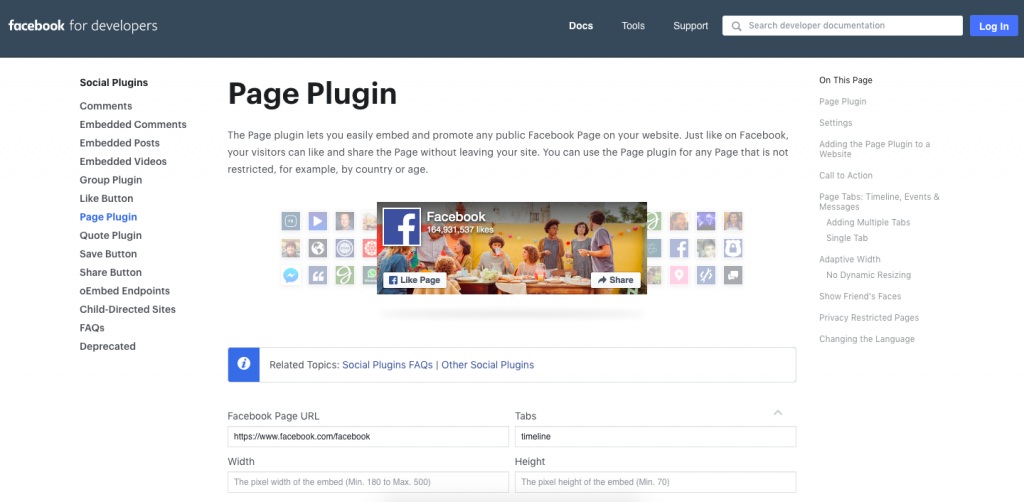Viewport: 1024px width, 502px height.
Task: Open FAQs in the left sidebar
Action: [x=92, y=328]
